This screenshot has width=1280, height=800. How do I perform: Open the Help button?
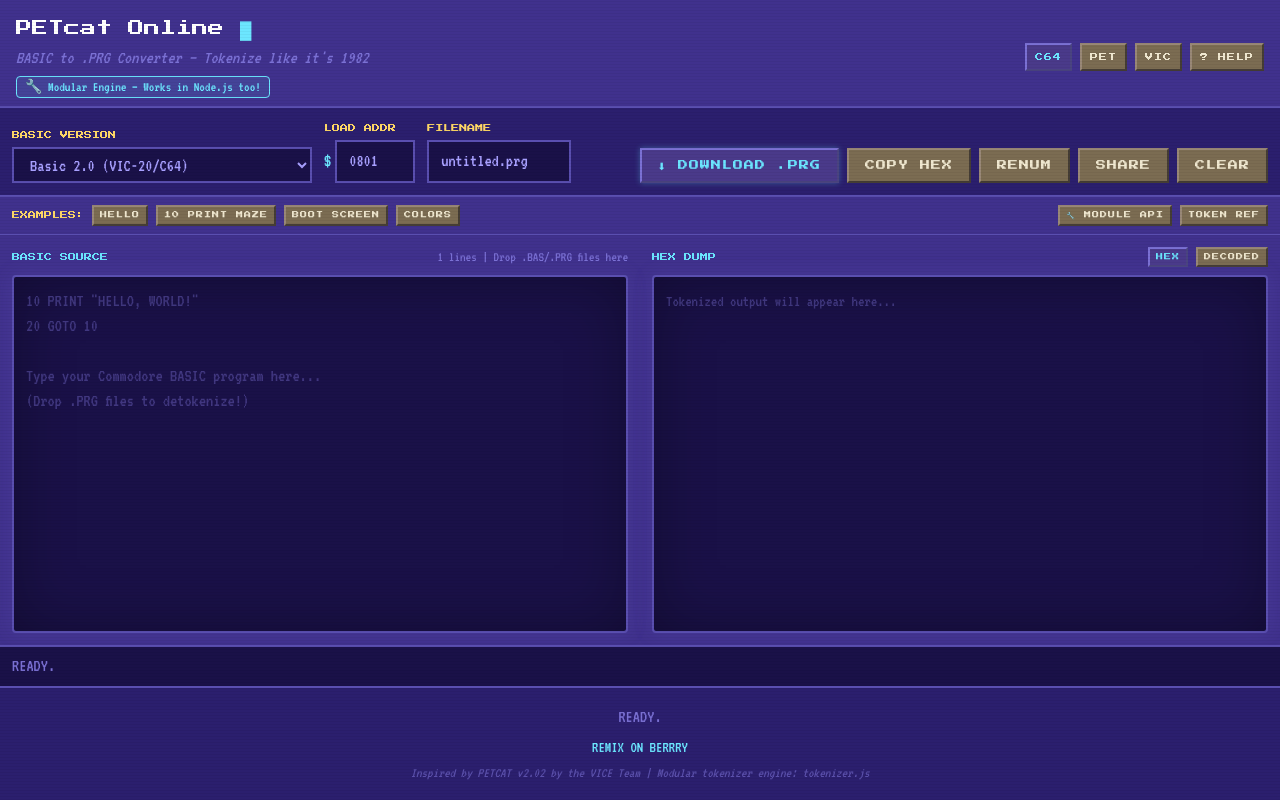pyautogui.click(x=1227, y=57)
